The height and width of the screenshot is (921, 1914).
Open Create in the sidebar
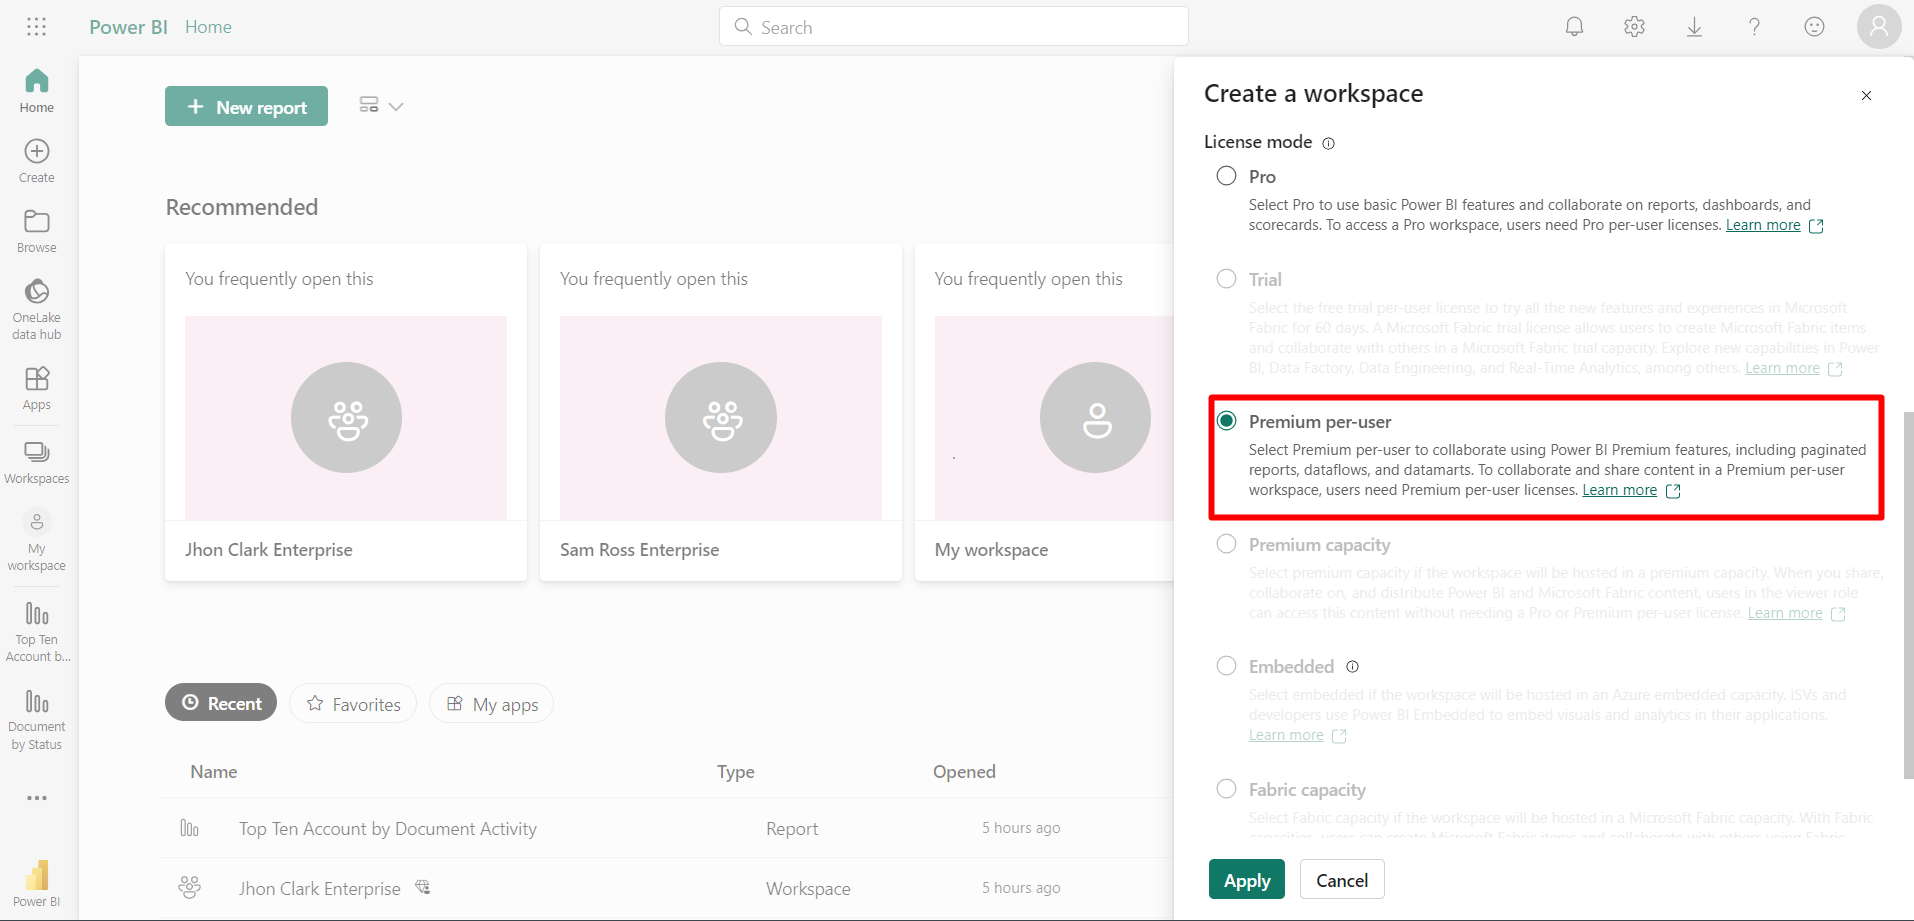37,161
